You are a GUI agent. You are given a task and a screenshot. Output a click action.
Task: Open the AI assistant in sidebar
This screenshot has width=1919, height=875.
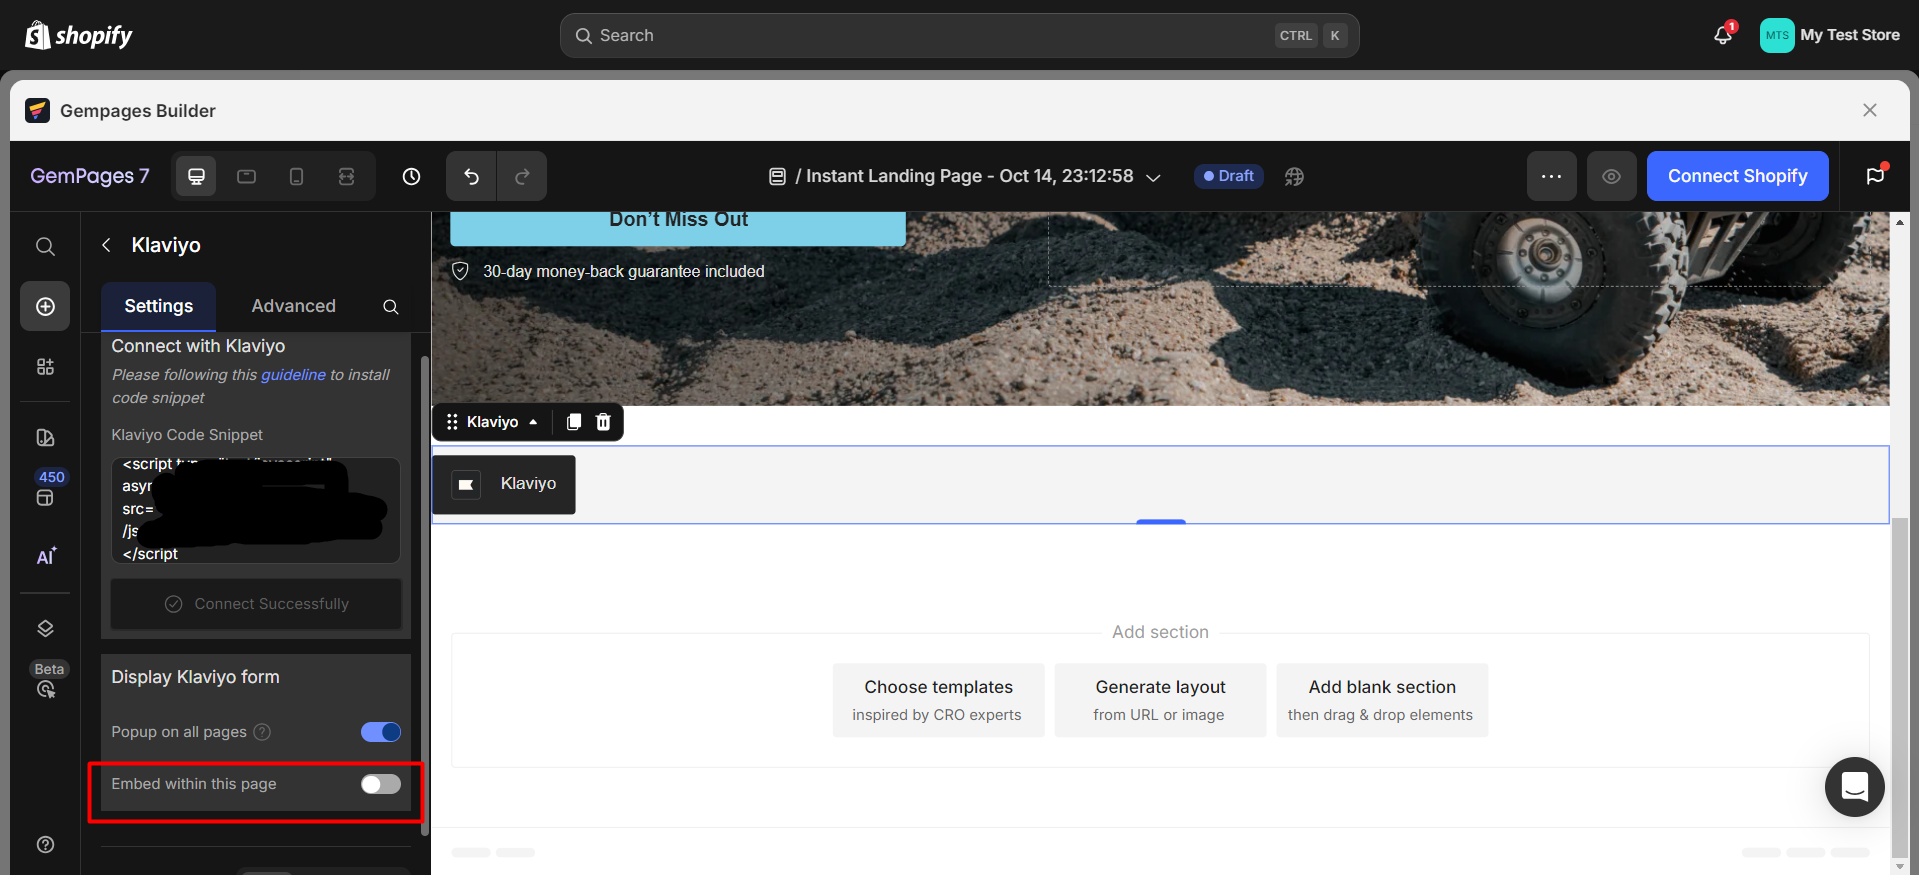[x=46, y=557]
